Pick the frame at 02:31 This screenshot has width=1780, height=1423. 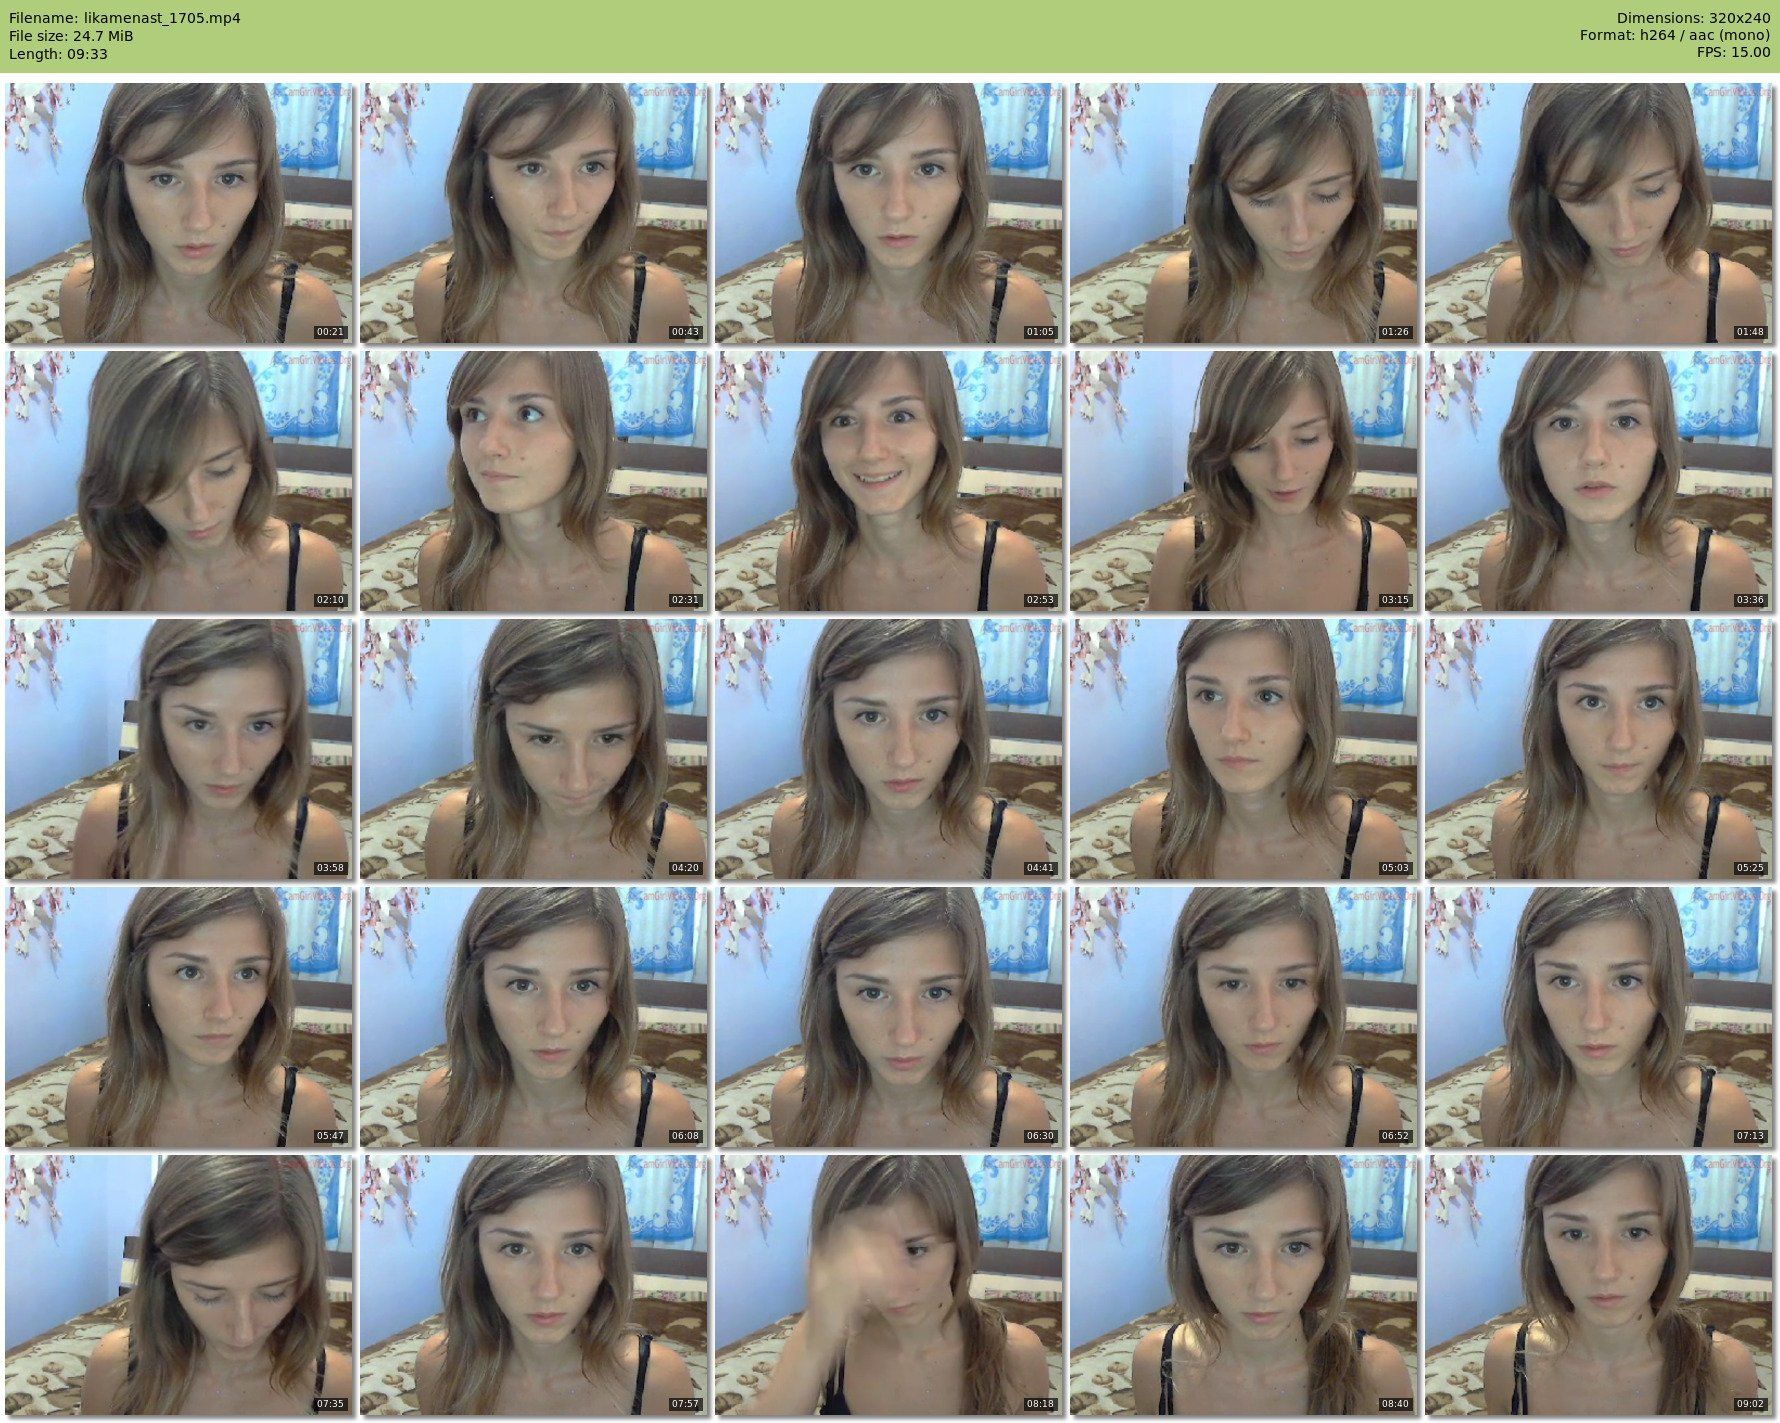point(533,481)
